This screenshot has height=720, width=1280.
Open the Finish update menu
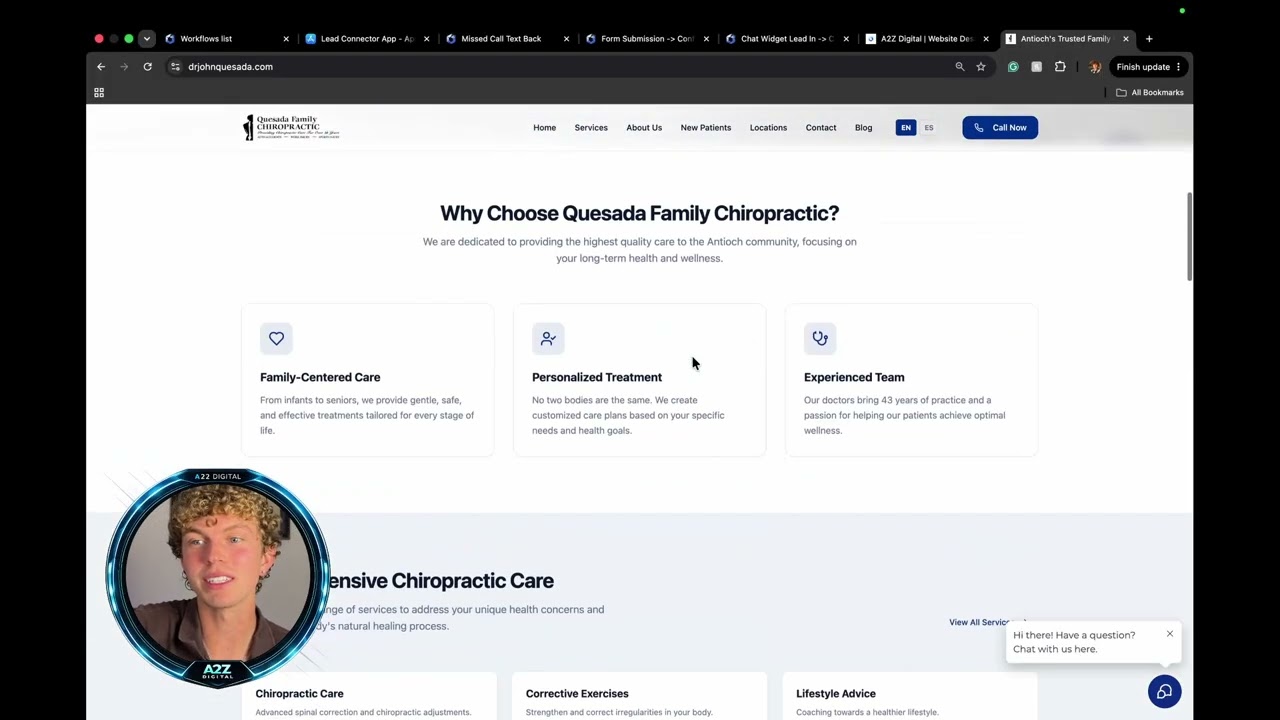[x=1148, y=67]
